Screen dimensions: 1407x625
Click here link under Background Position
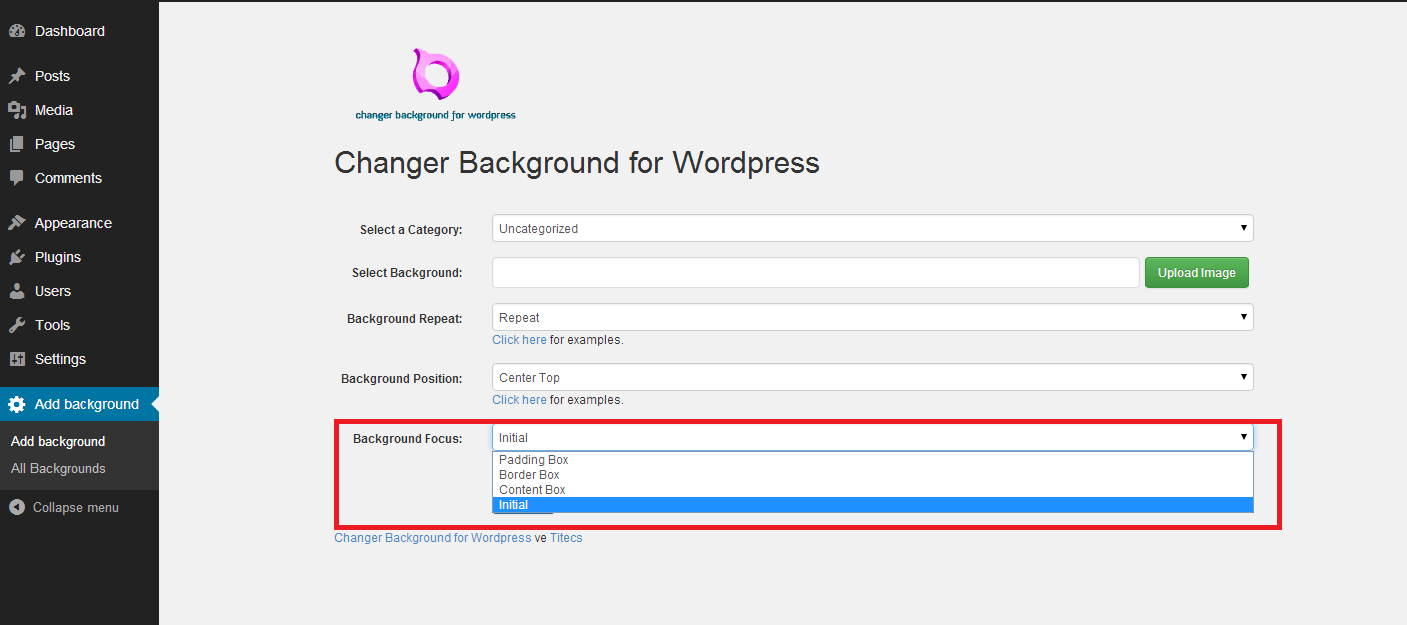519,400
